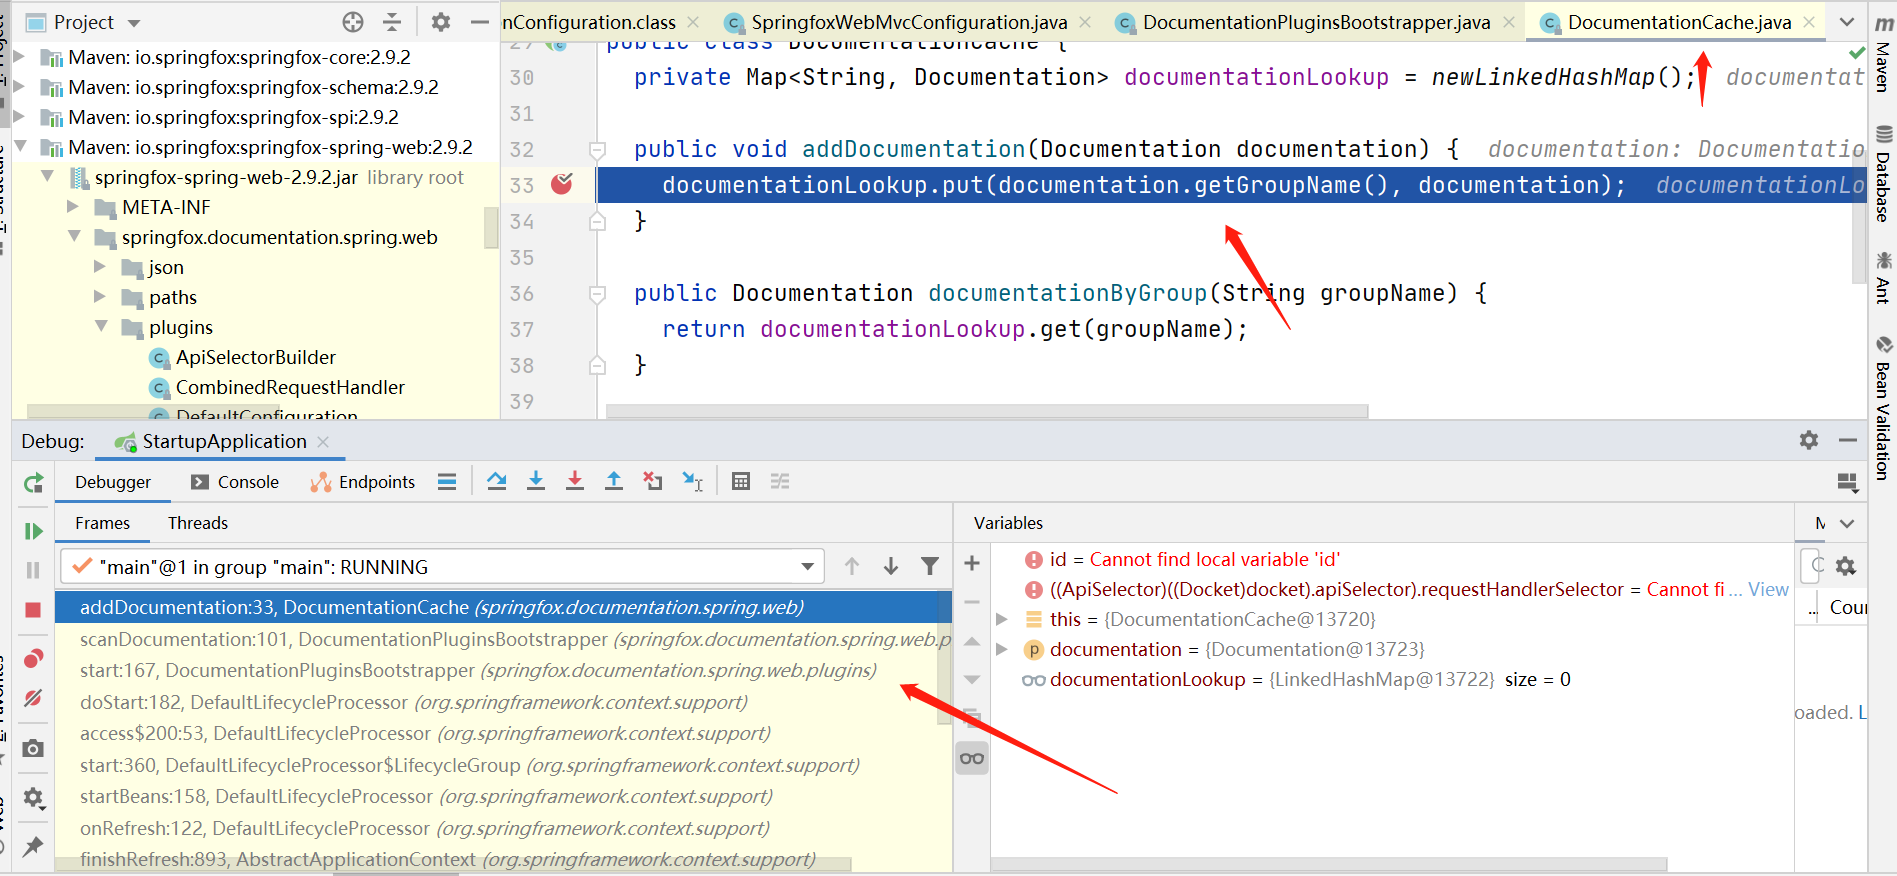Screen dimensions: 1897x876
Task: Open View Breakpoints dialog
Action: pos(33,658)
